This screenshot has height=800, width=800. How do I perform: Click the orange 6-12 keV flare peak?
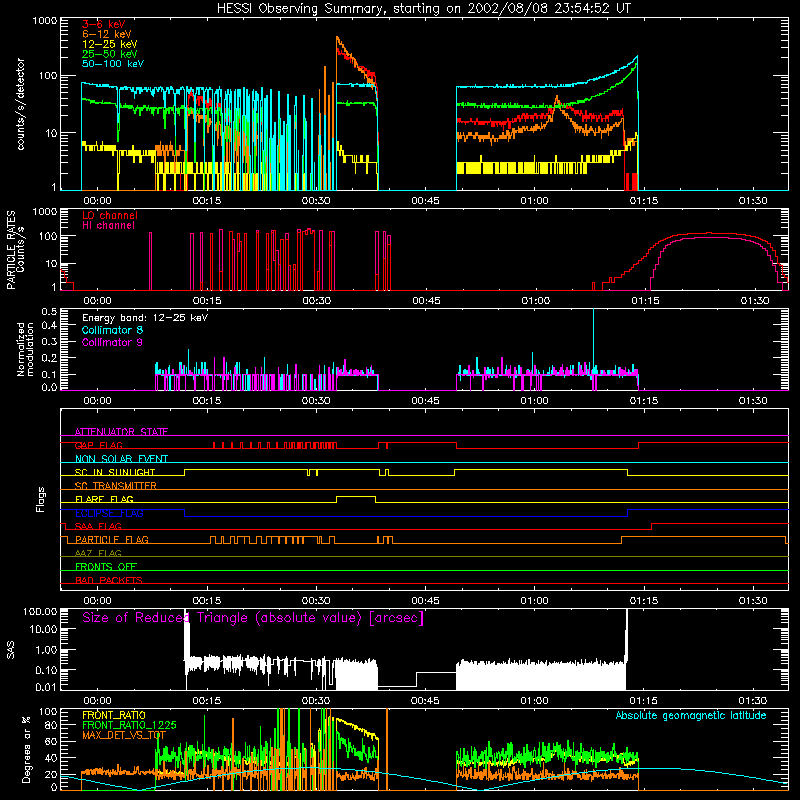(337, 39)
